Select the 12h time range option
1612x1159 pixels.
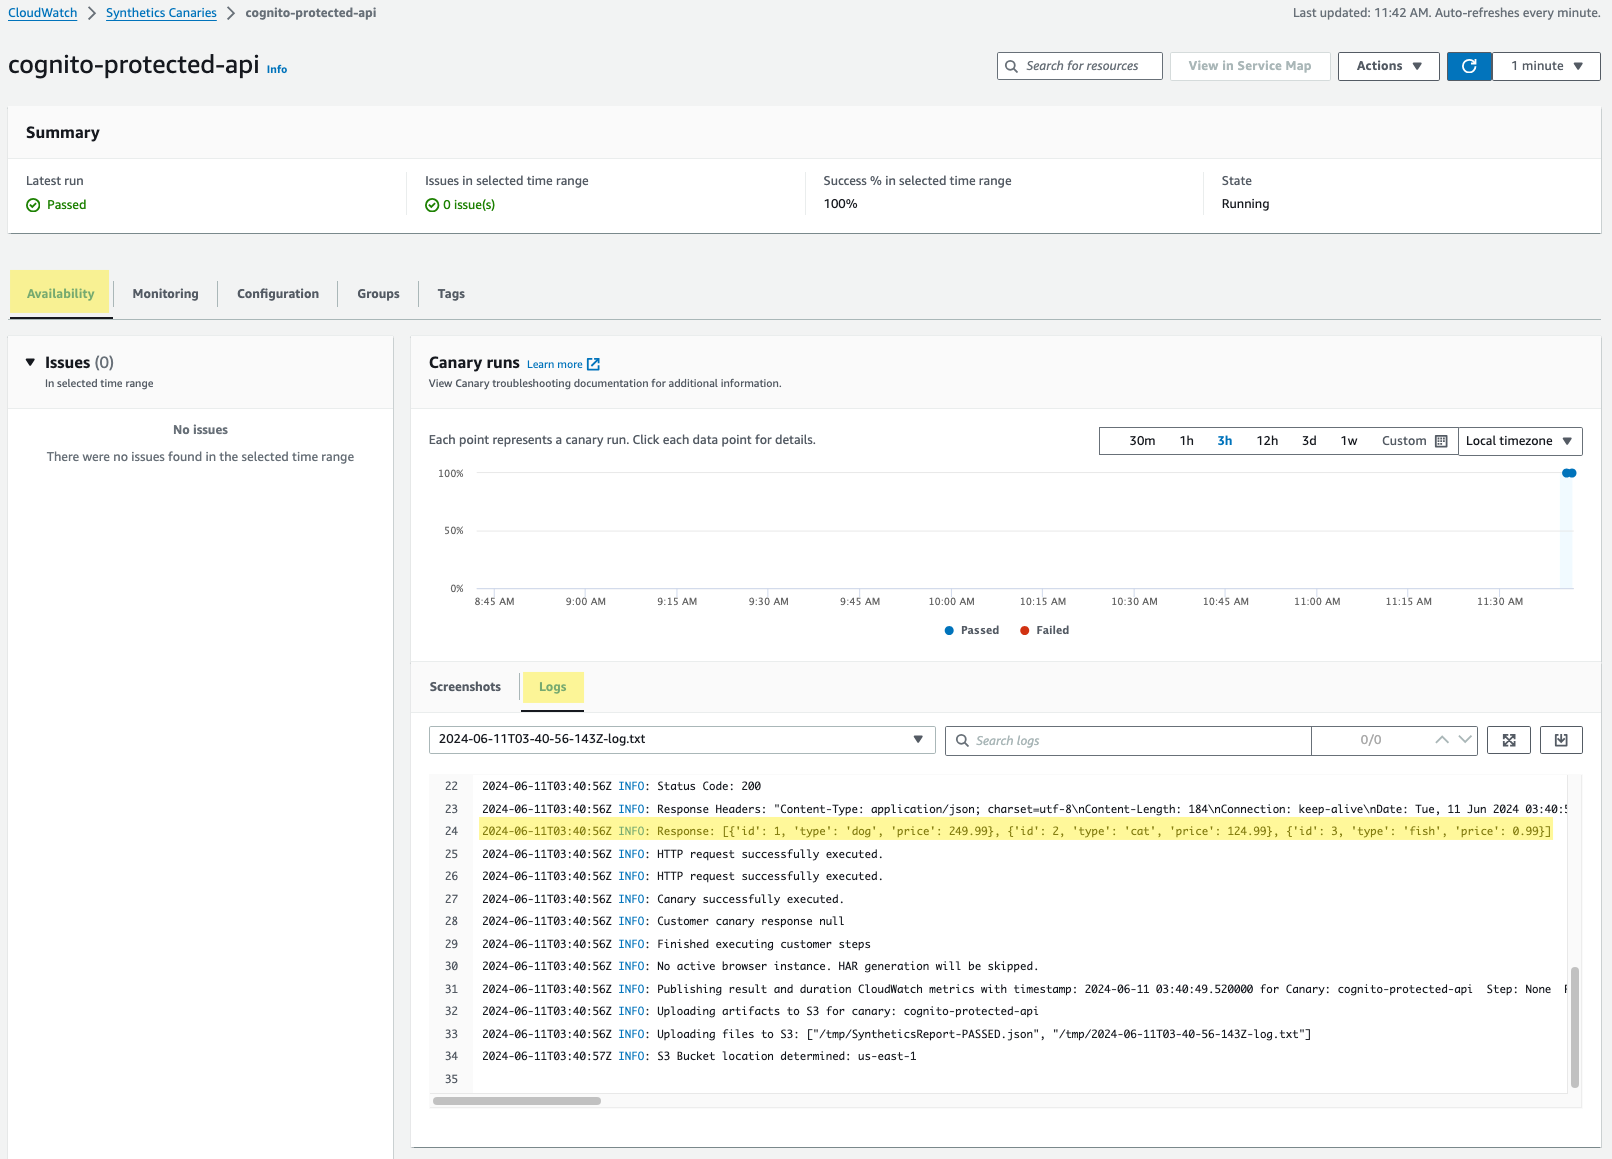pyautogui.click(x=1267, y=440)
